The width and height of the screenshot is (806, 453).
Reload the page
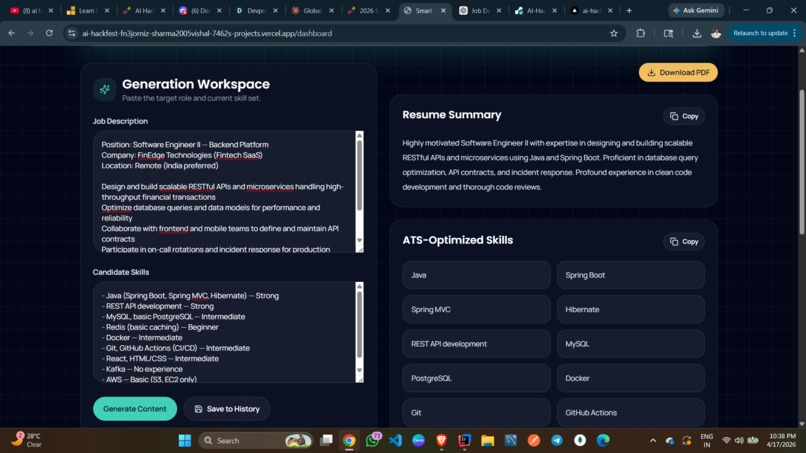tap(49, 33)
